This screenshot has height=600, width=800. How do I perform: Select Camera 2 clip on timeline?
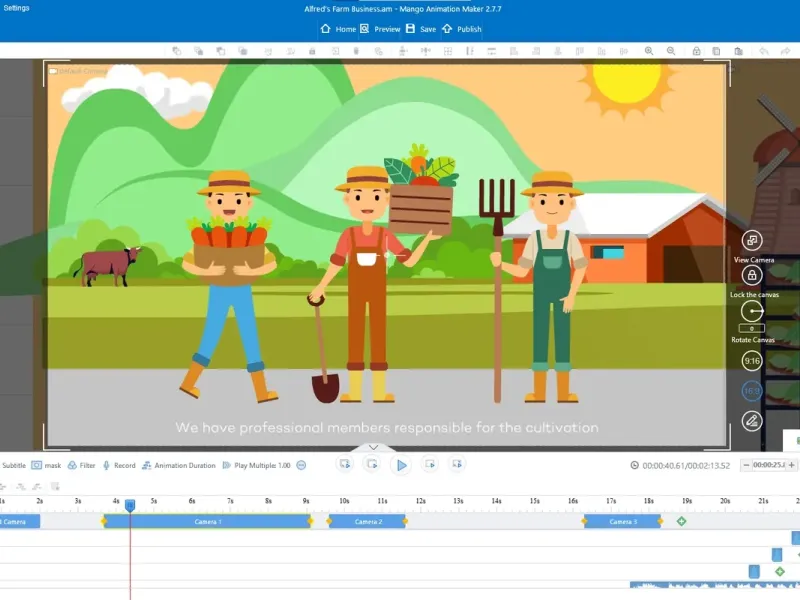coord(368,522)
